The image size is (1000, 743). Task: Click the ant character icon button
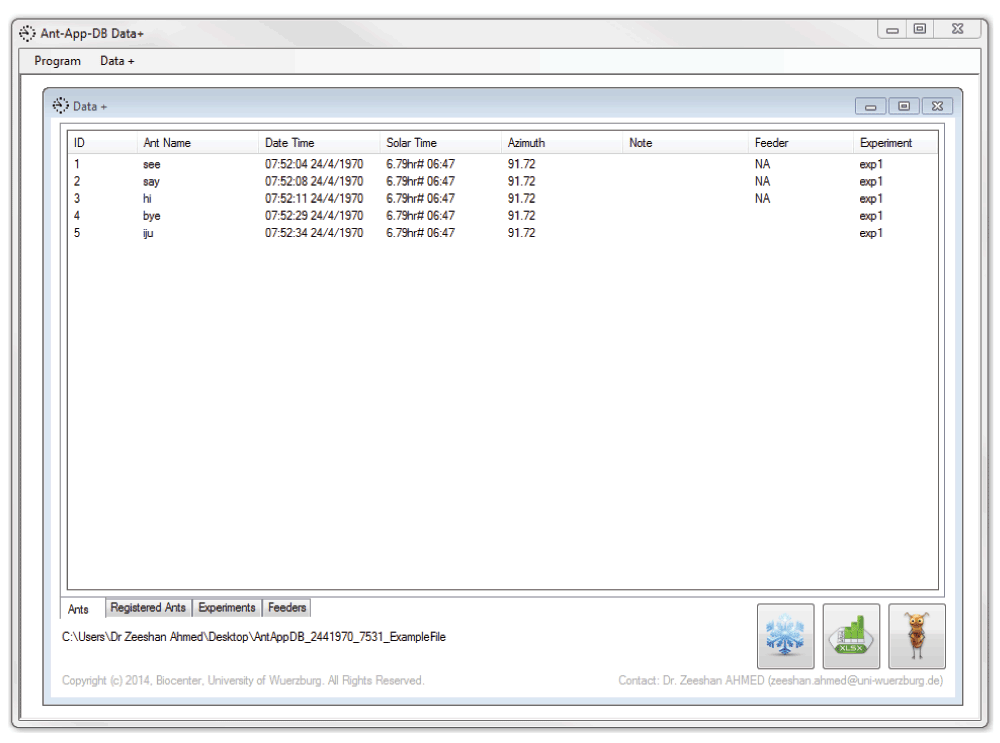coord(916,636)
